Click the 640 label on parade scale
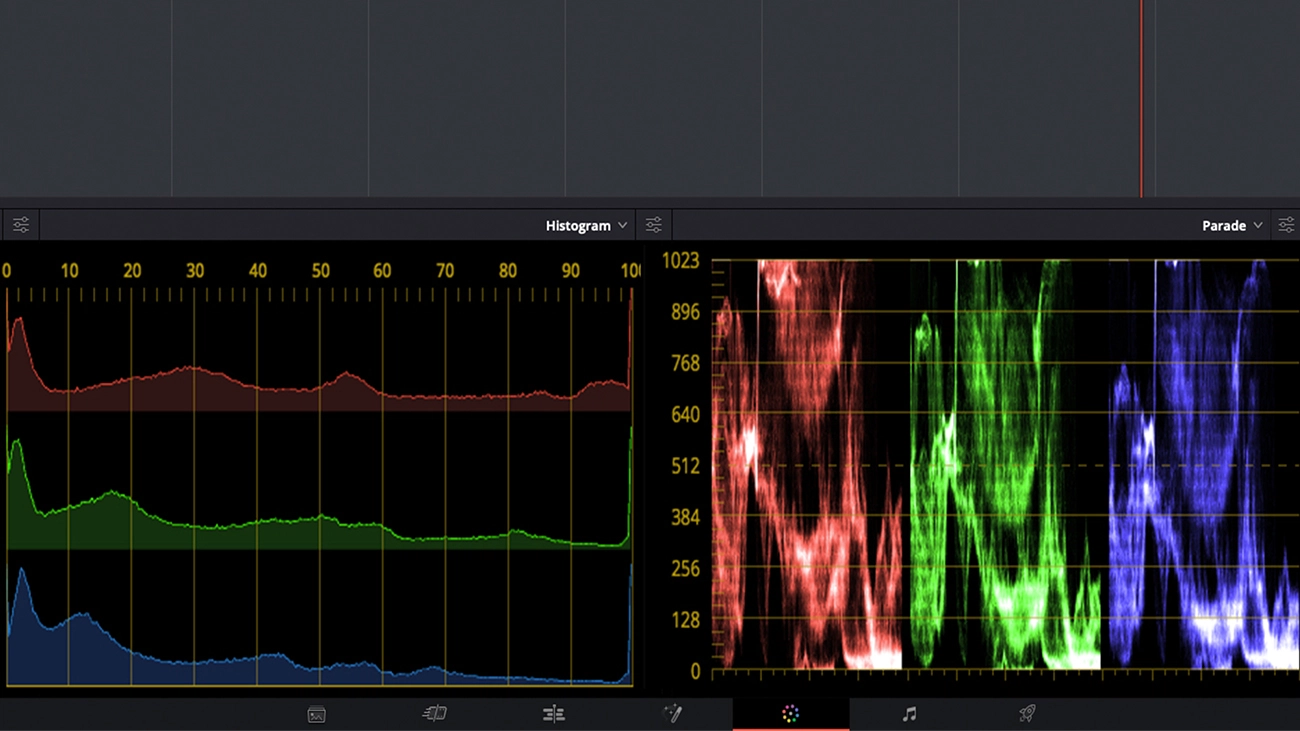Image resolution: width=1300 pixels, height=731 pixels. [685, 414]
